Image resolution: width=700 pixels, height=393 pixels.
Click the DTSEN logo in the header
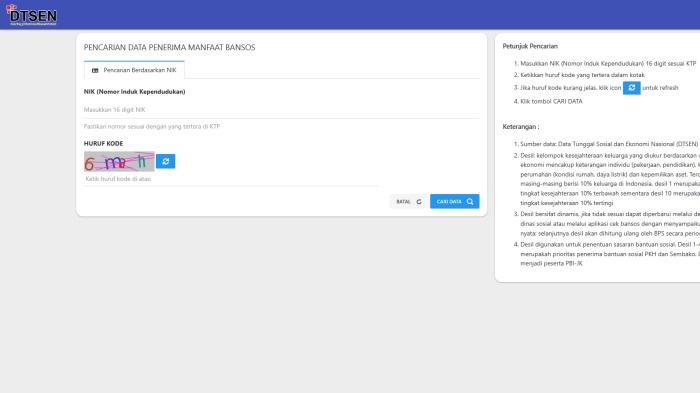click(31, 15)
